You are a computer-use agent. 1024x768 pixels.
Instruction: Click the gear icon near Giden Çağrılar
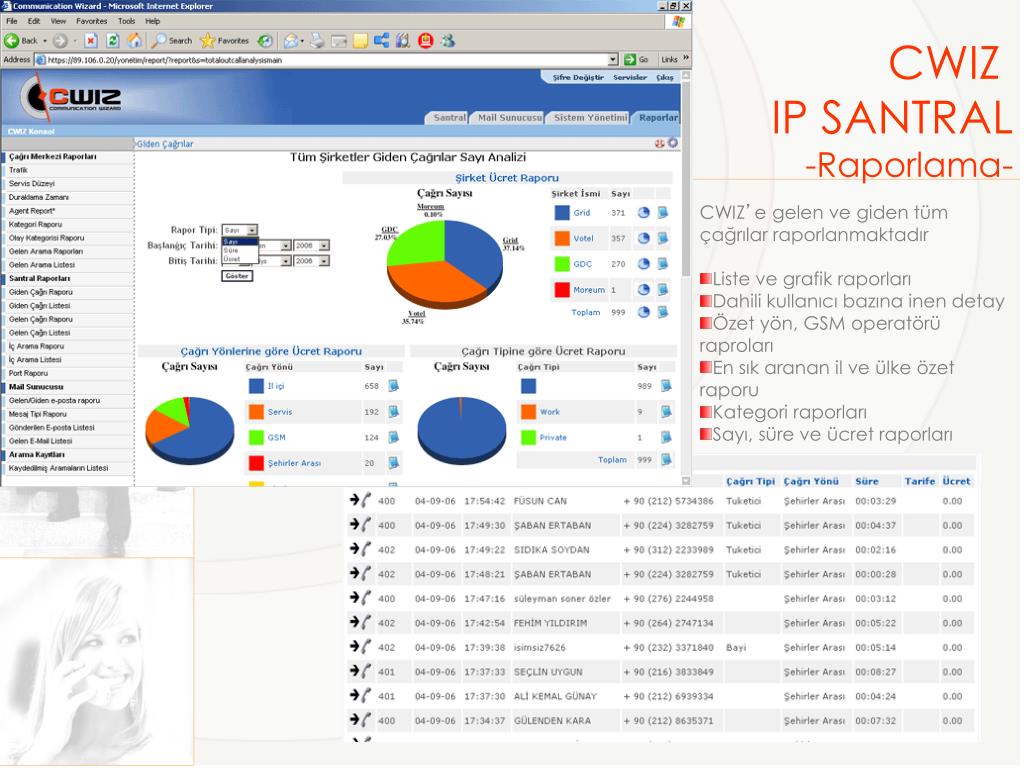672,142
